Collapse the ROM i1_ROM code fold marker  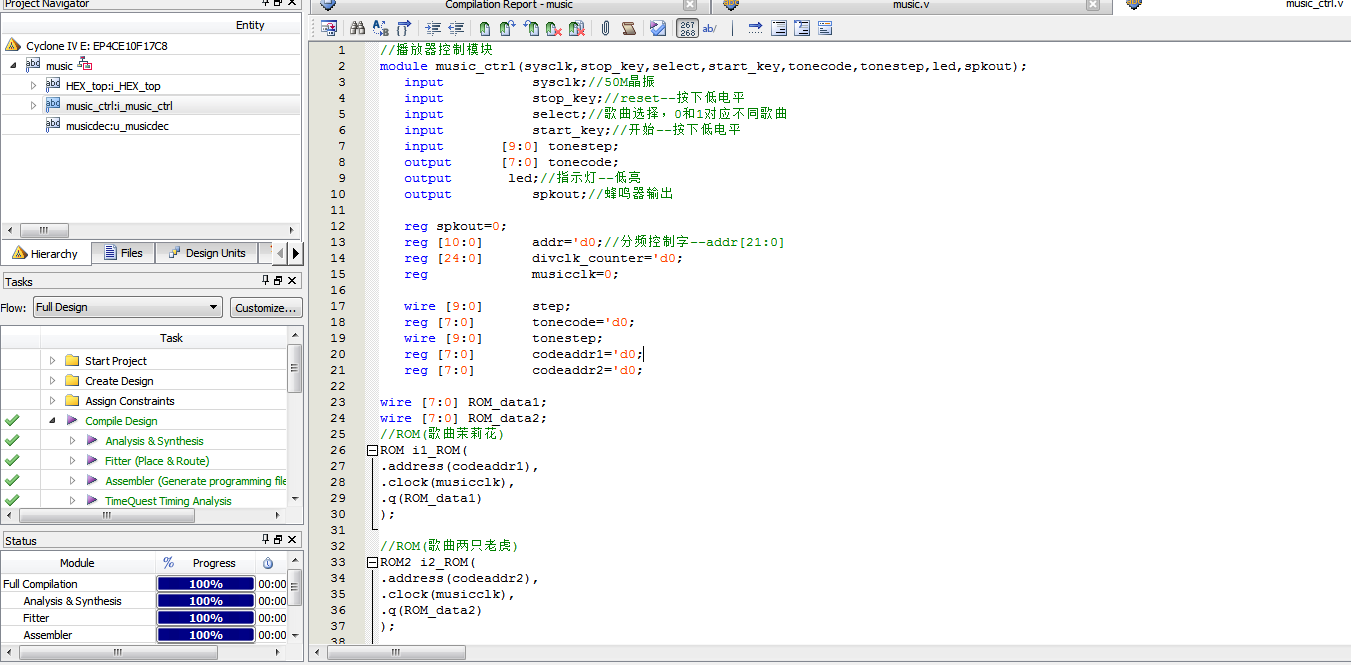(x=373, y=450)
